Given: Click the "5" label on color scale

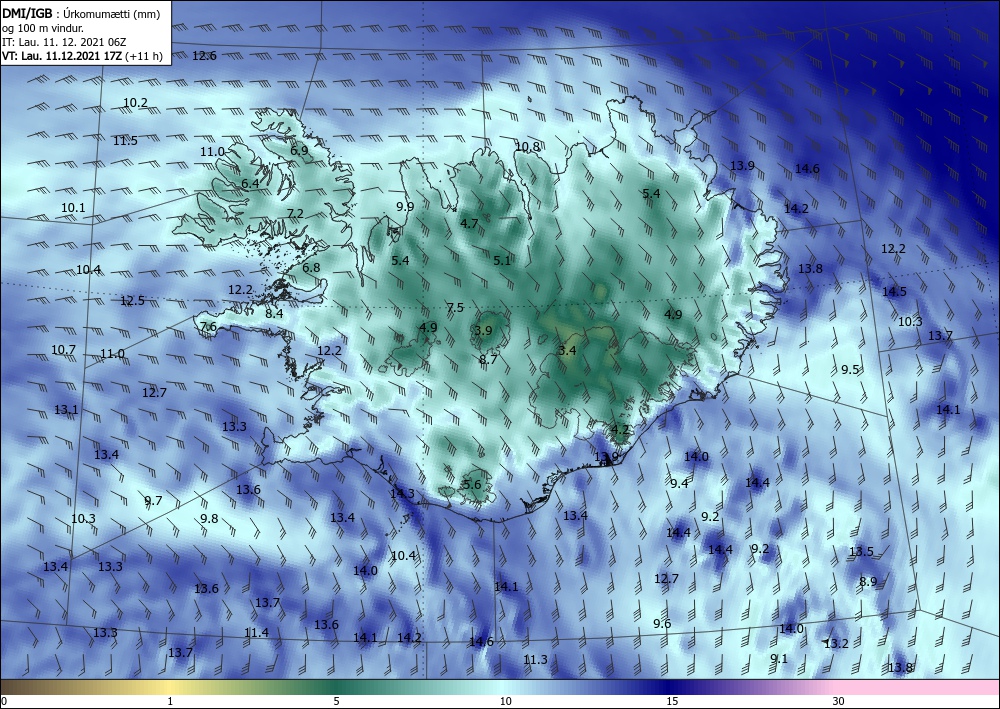Looking at the screenshot, I should [337, 701].
